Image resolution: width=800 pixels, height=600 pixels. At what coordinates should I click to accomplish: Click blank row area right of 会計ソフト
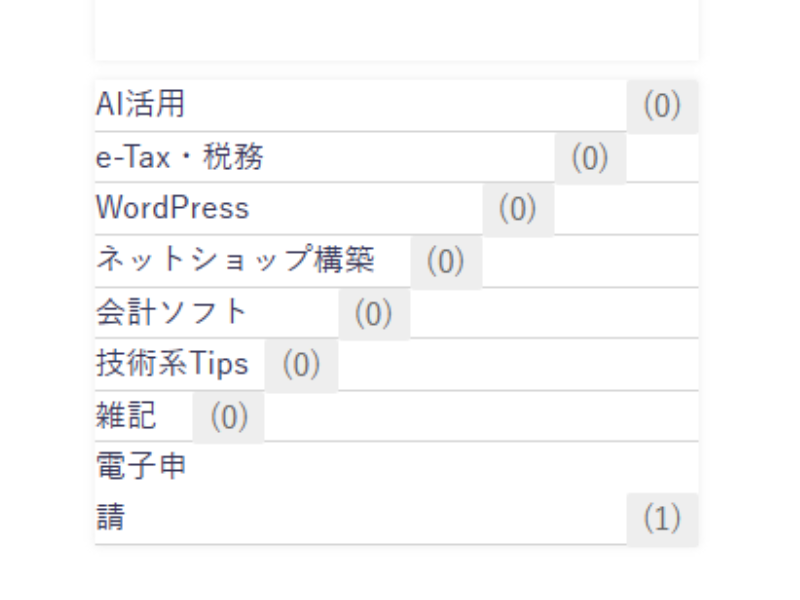pyautogui.click(x=555, y=314)
